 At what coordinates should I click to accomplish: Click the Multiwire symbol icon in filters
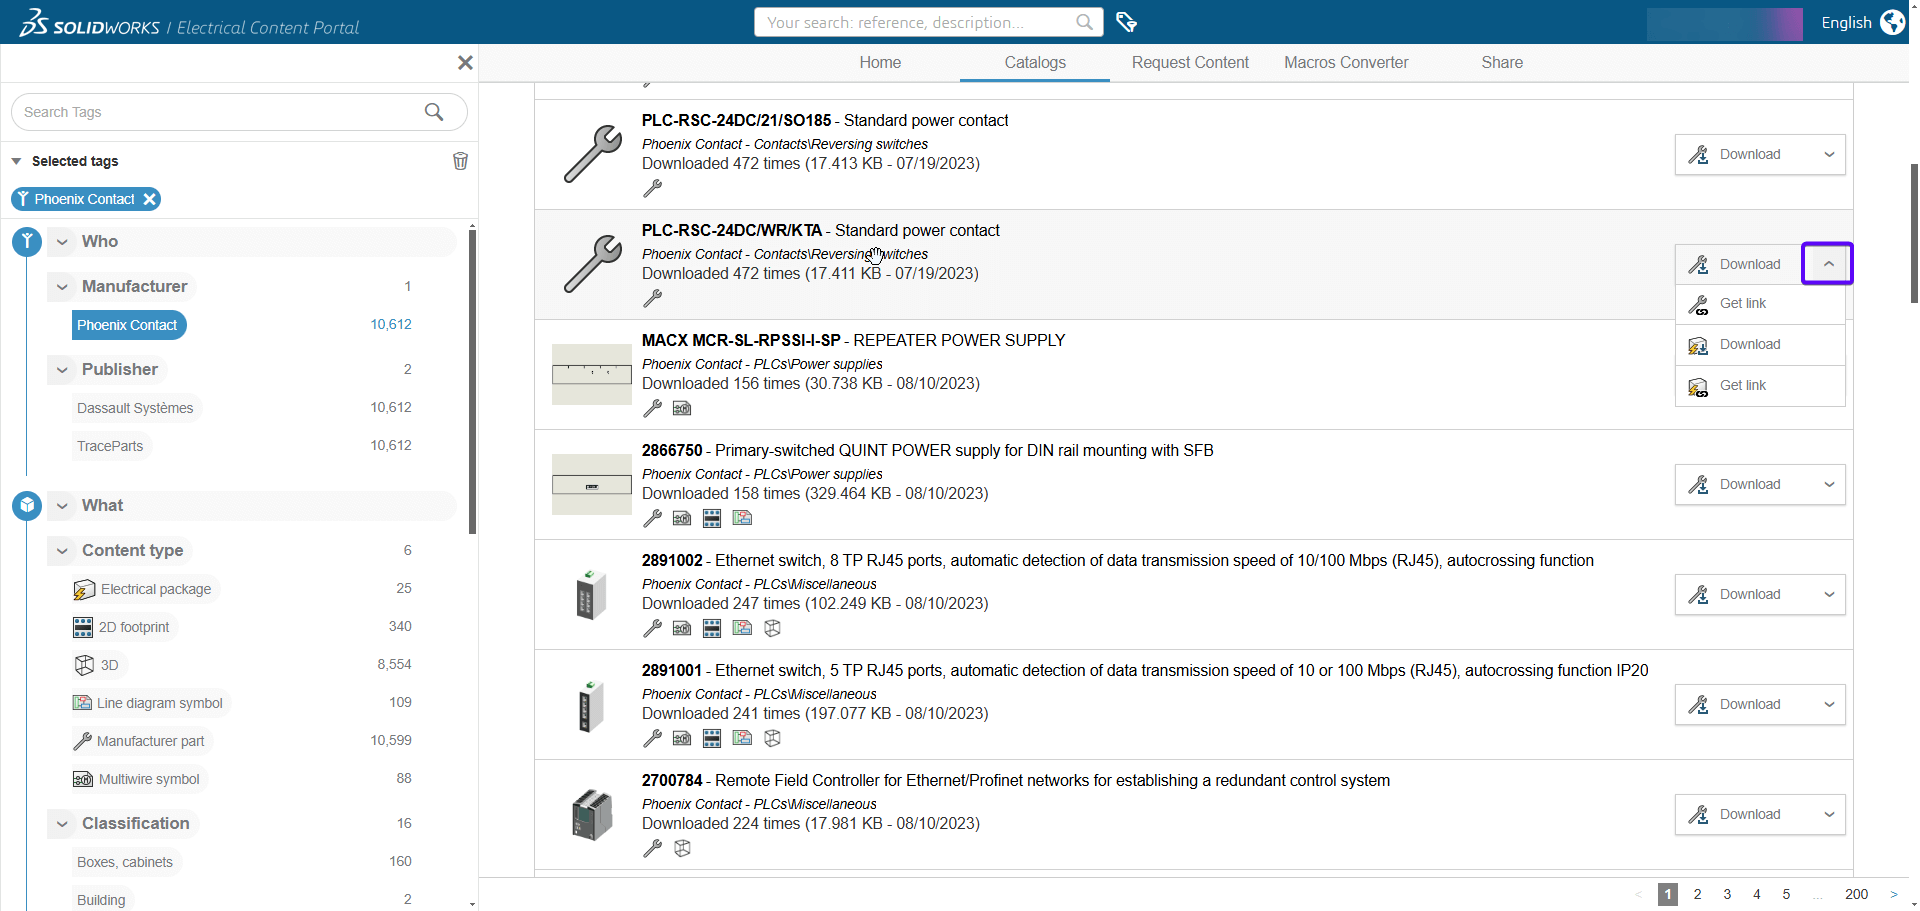83,779
